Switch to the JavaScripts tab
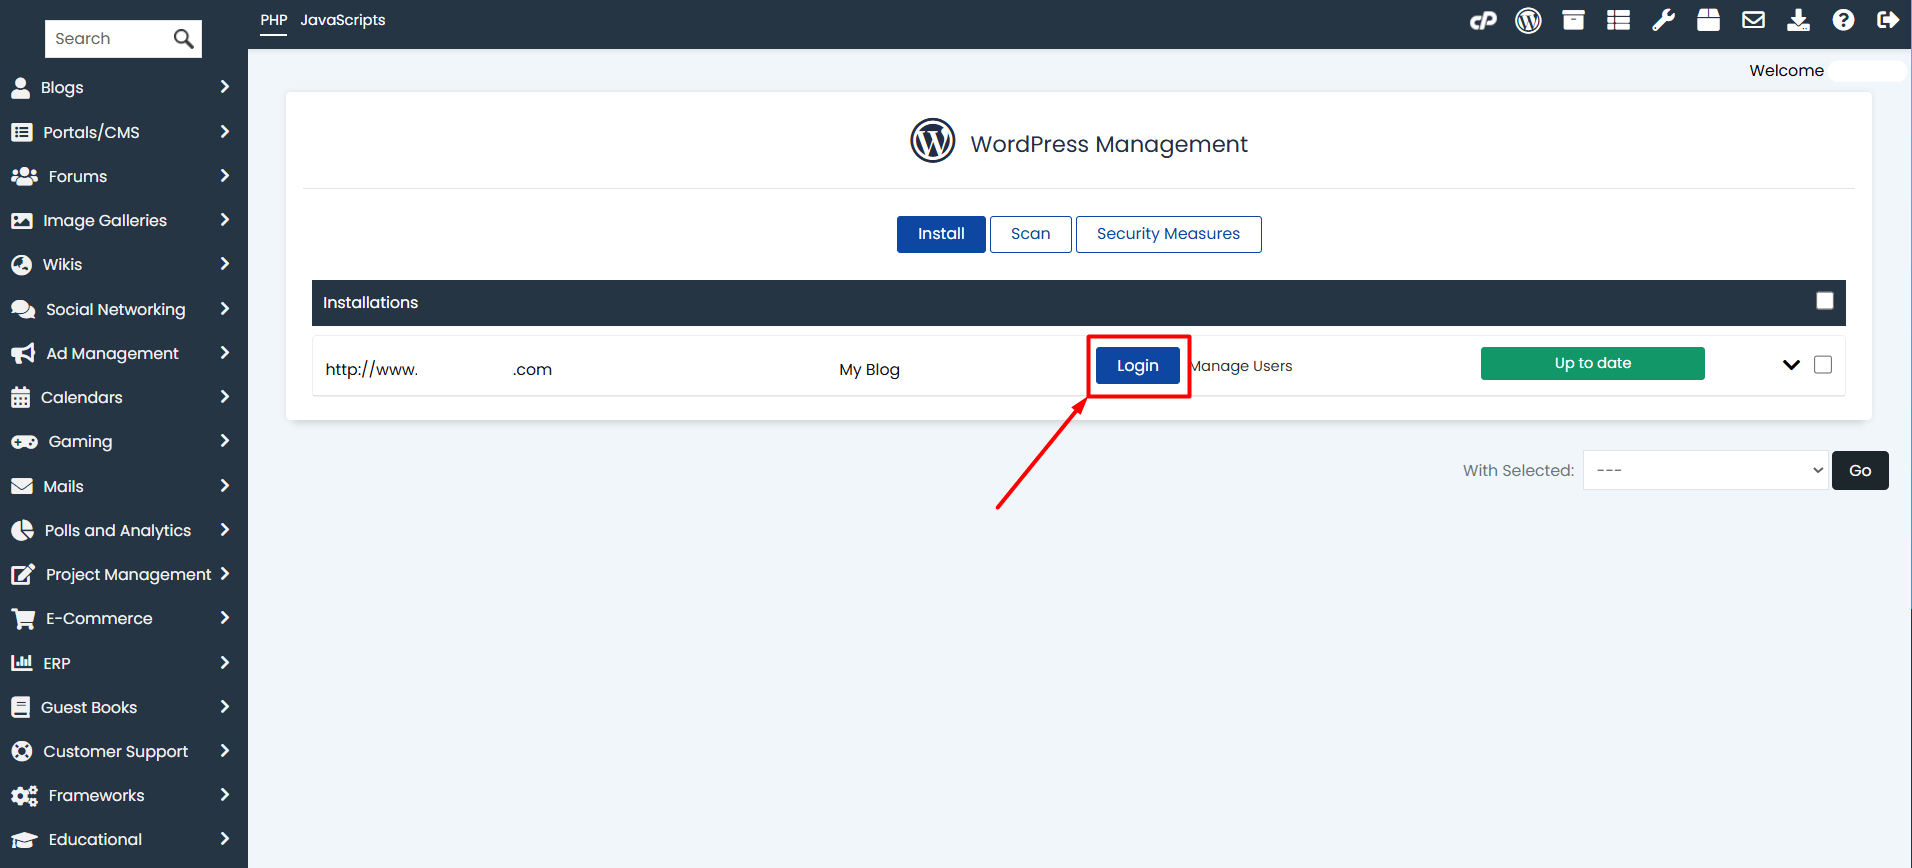The height and width of the screenshot is (868, 1912). coord(343,20)
